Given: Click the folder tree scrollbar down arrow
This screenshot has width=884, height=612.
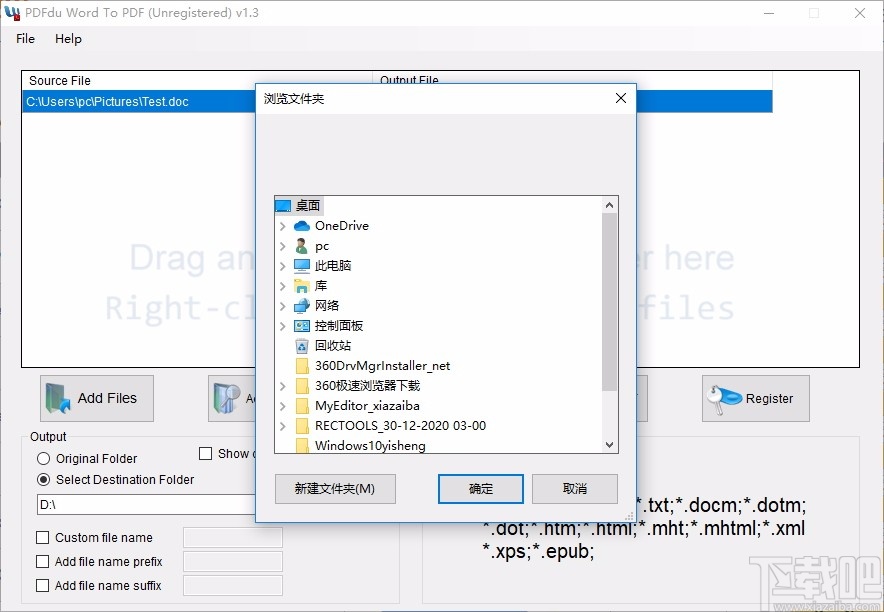Looking at the screenshot, I should click(610, 443).
